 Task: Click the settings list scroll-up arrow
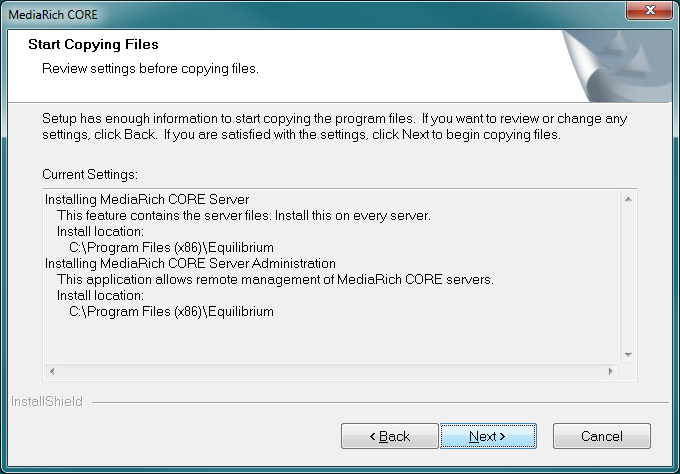(x=628, y=199)
